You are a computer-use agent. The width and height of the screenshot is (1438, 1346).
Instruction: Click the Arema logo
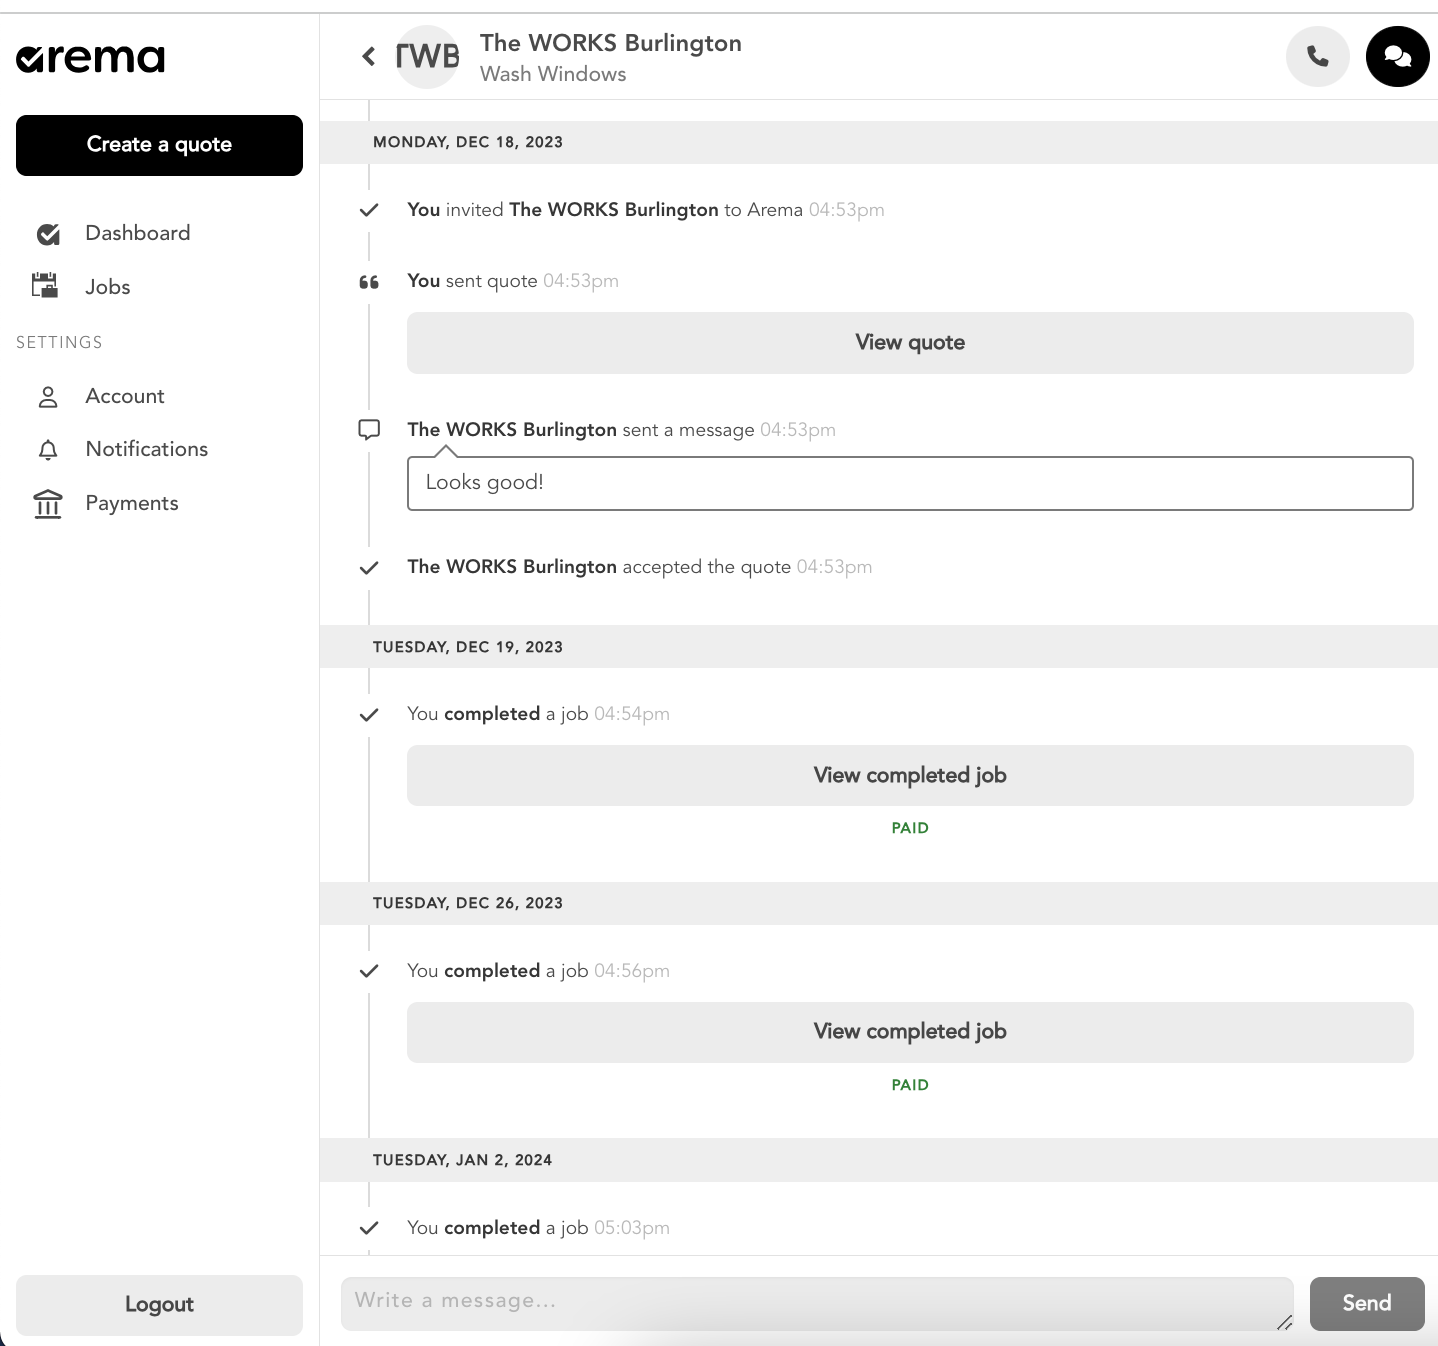(91, 59)
